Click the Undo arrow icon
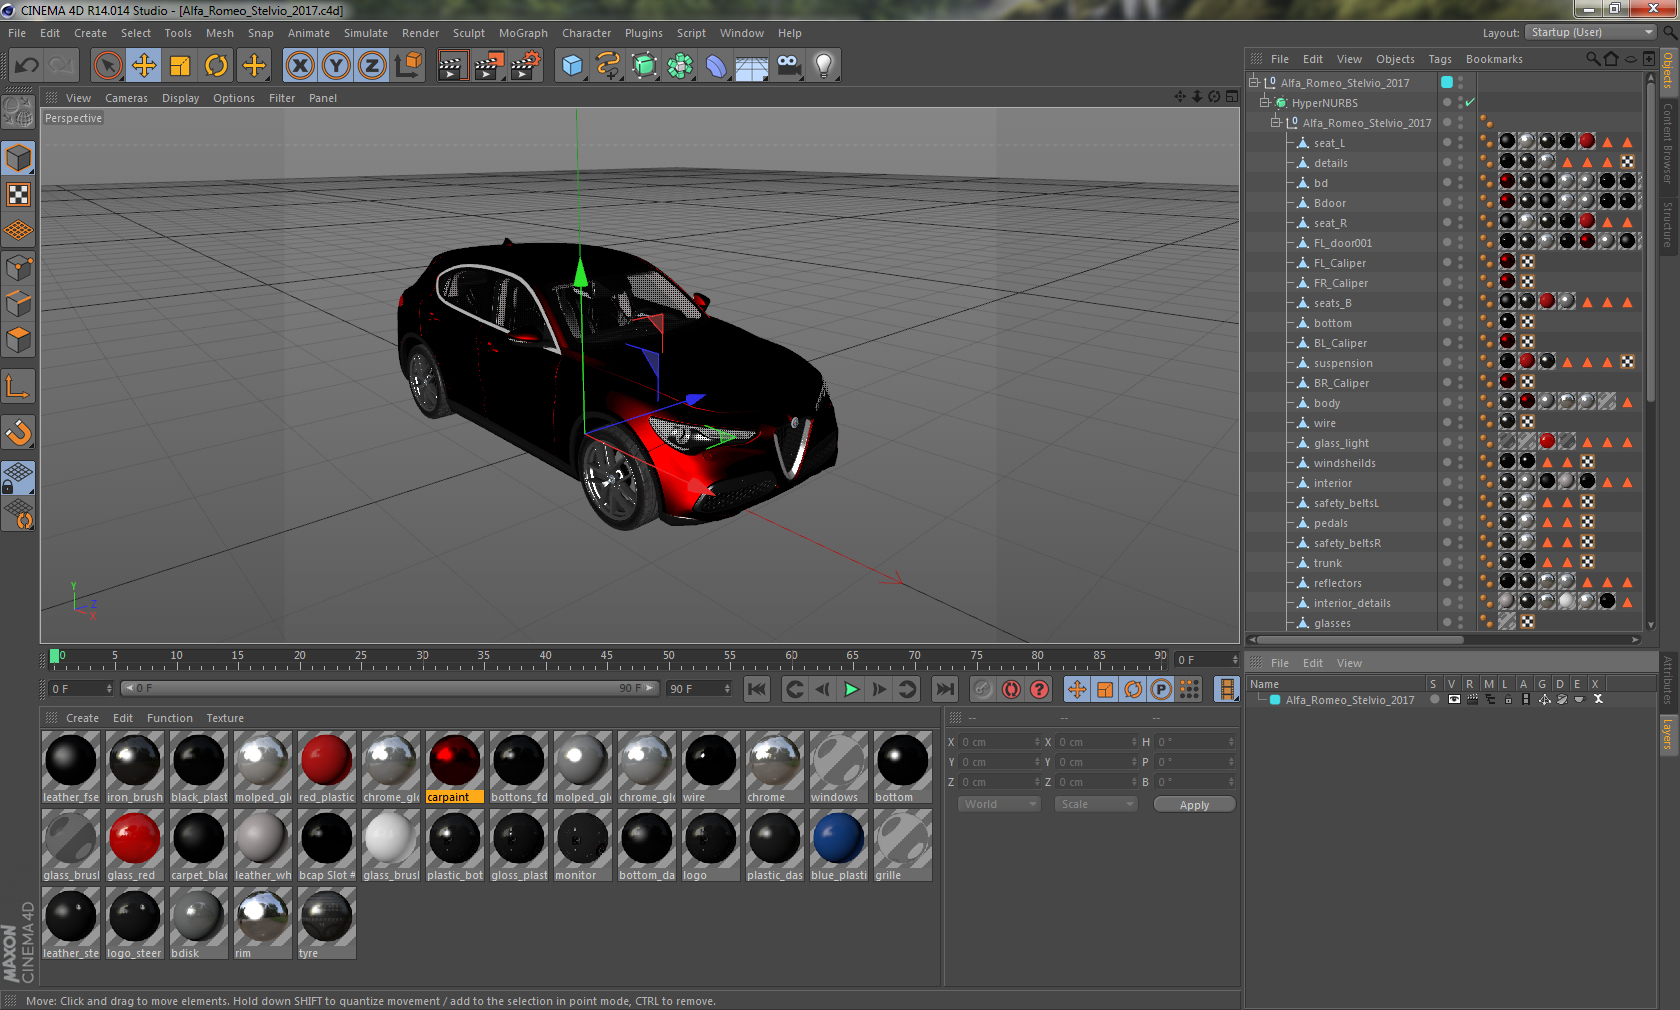This screenshot has height=1010, width=1680. coord(27,66)
